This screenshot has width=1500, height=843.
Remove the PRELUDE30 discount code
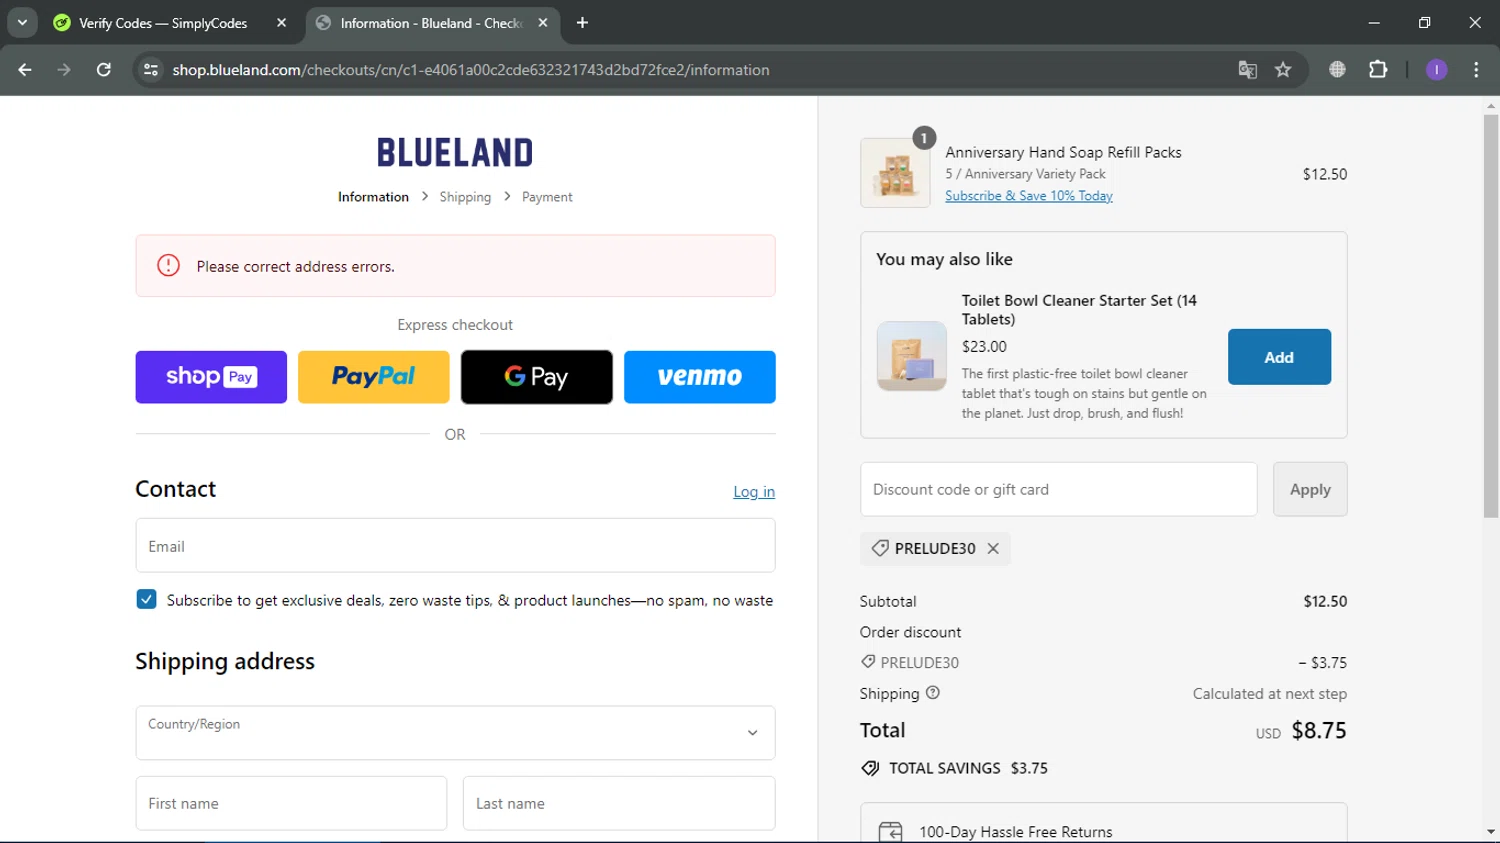point(993,548)
